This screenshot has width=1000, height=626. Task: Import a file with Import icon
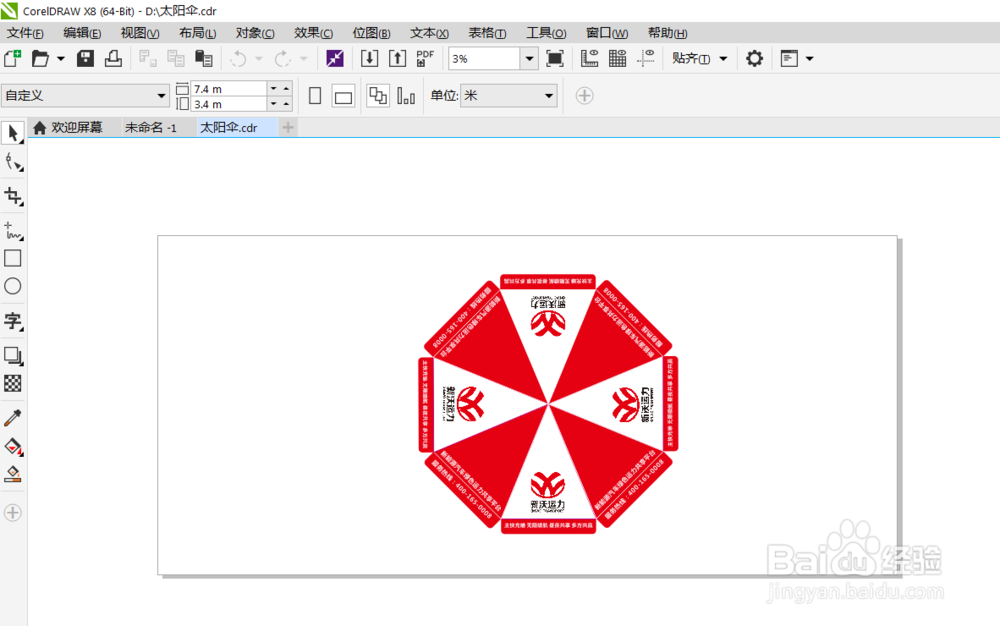[x=369, y=59]
